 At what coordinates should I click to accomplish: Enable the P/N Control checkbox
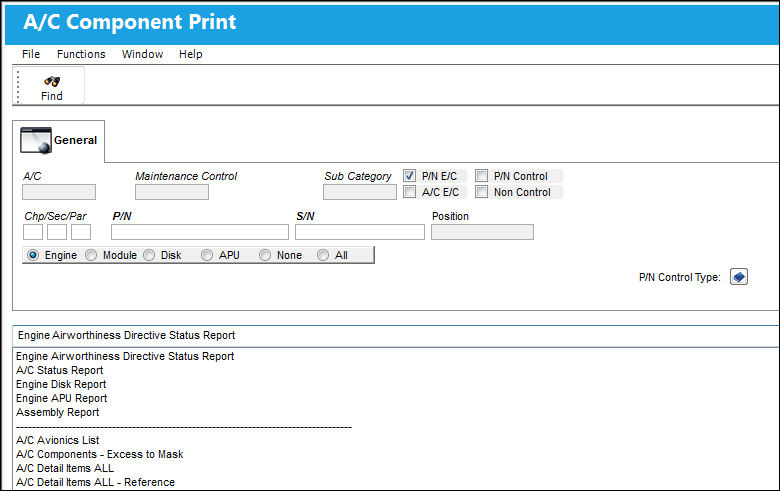click(482, 176)
